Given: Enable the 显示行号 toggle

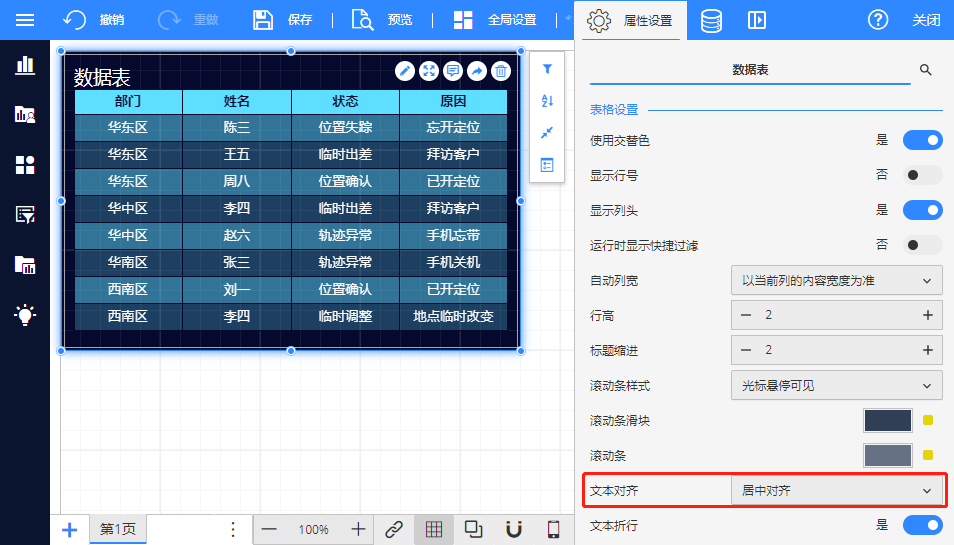Looking at the screenshot, I should click(x=922, y=175).
